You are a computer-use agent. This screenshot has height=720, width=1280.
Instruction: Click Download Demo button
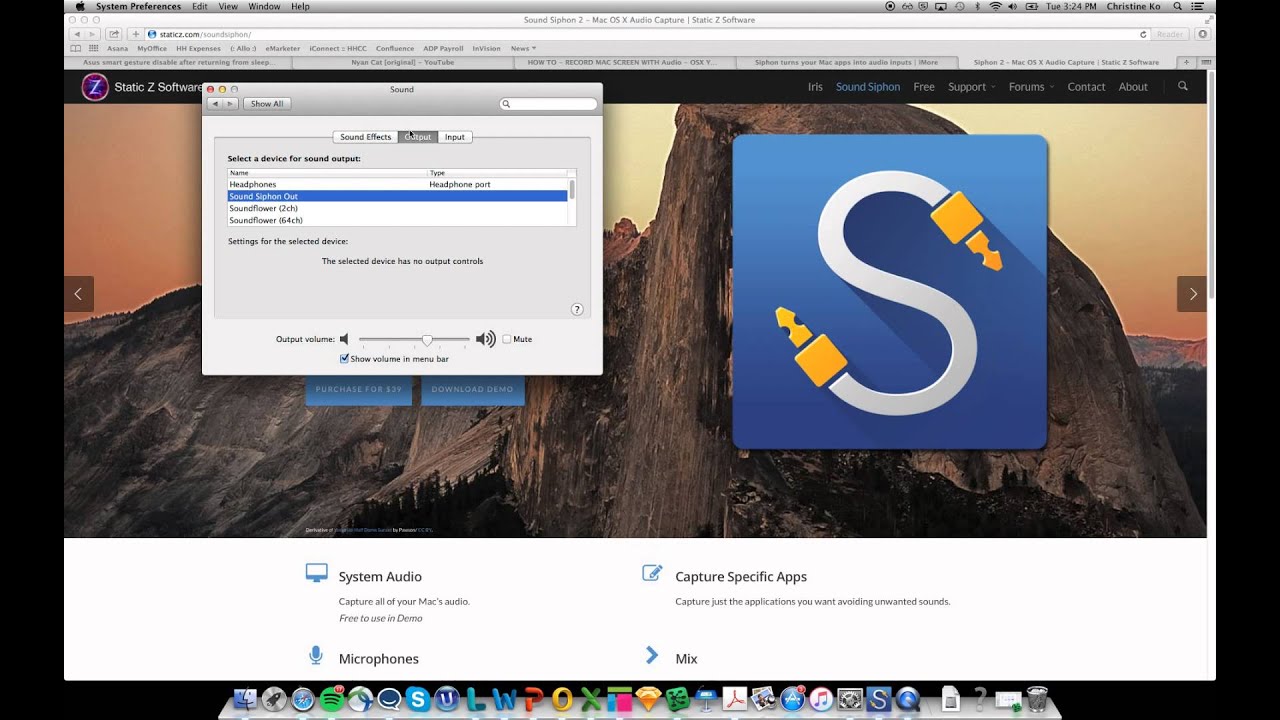[x=472, y=389]
